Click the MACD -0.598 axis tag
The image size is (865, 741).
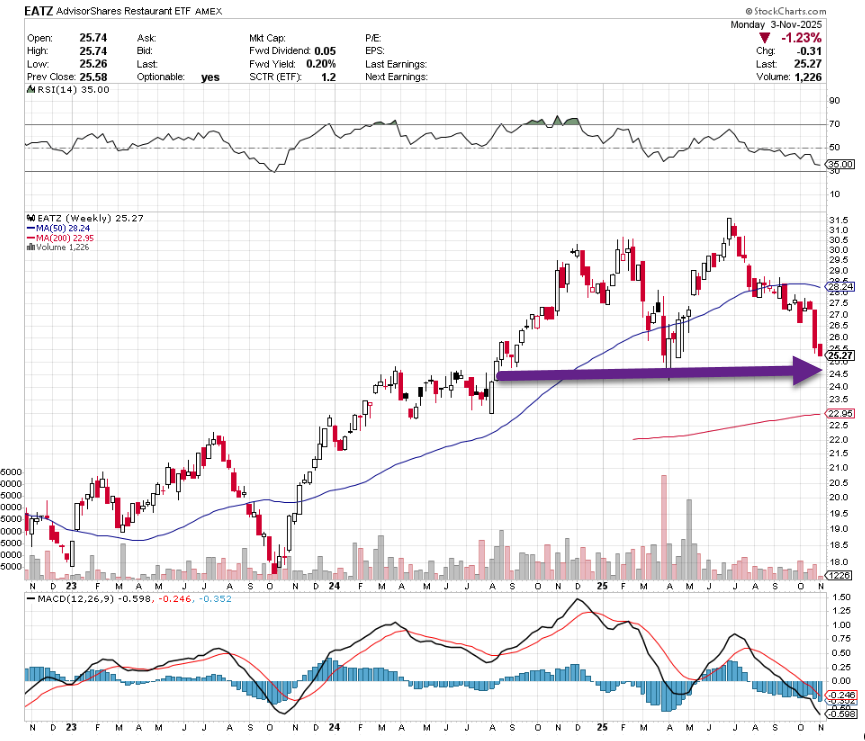pyautogui.click(x=838, y=713)
